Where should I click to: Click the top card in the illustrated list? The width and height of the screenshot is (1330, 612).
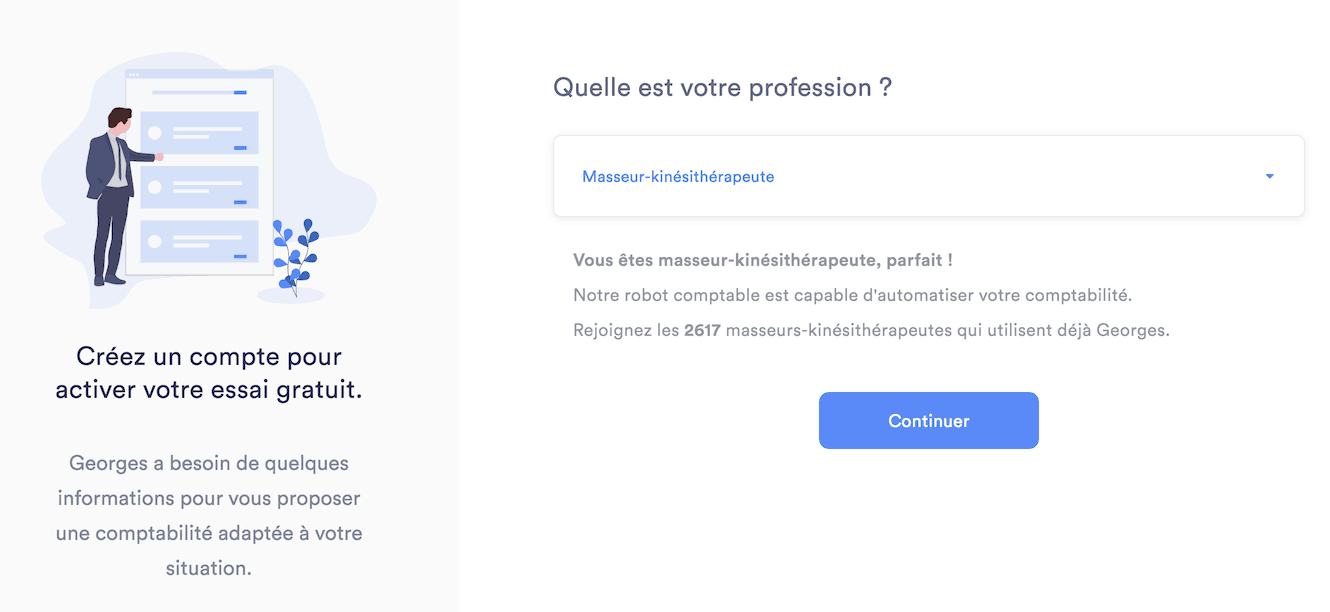coord(200,133)
